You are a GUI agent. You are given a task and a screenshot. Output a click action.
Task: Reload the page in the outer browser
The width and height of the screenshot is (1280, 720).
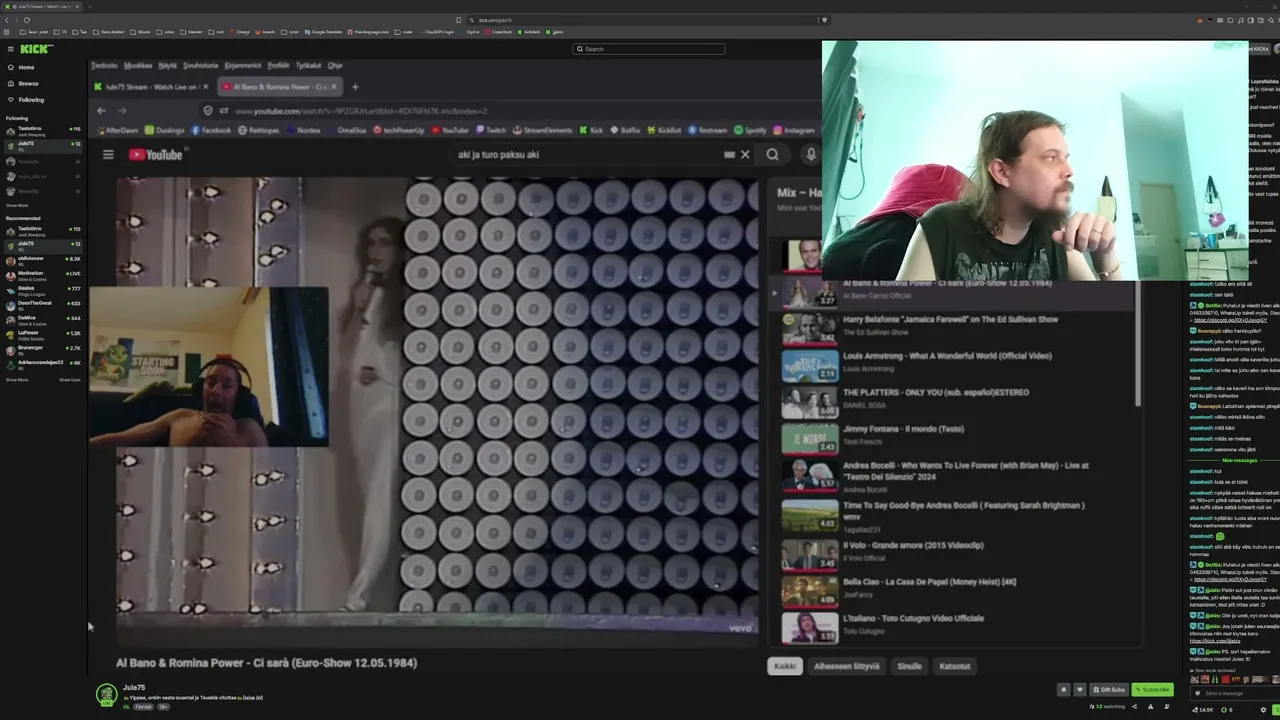coord(26,20)
